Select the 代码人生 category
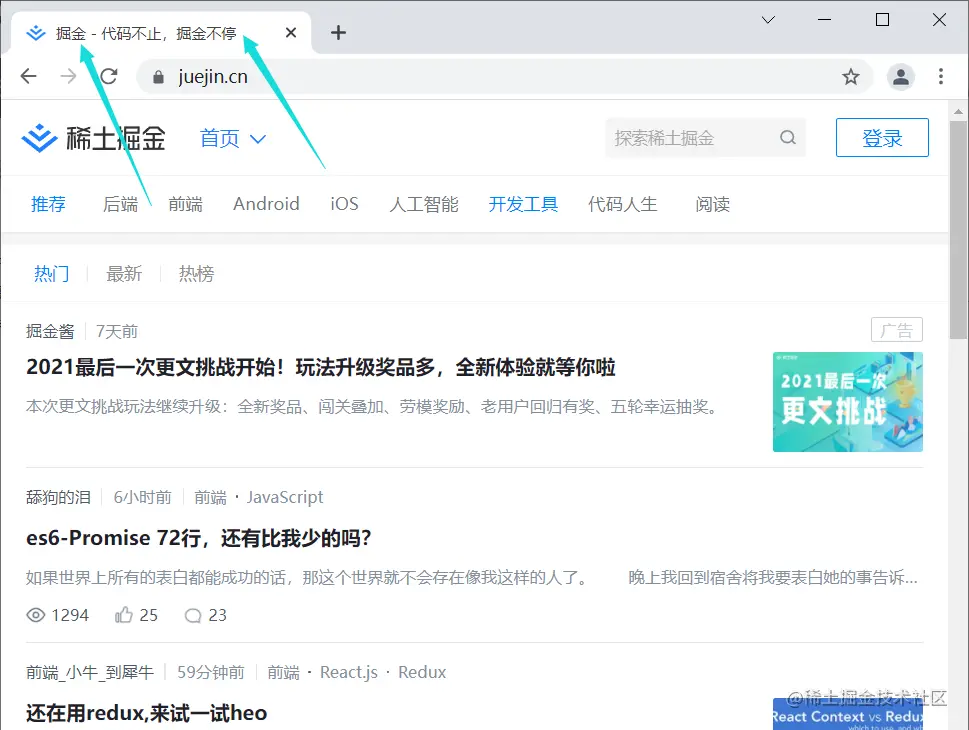The height and width of the screenshot is (730, 969). [623, 204]
